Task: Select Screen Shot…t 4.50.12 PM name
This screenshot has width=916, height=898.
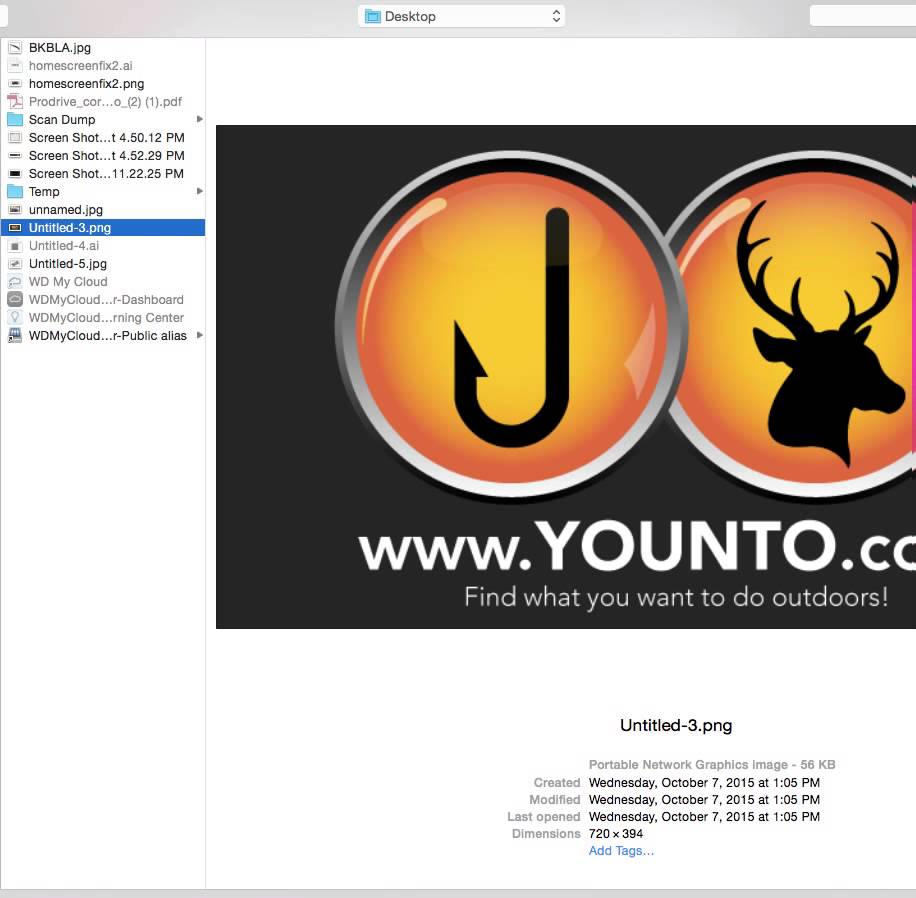Action: click(x=106, y=138)
